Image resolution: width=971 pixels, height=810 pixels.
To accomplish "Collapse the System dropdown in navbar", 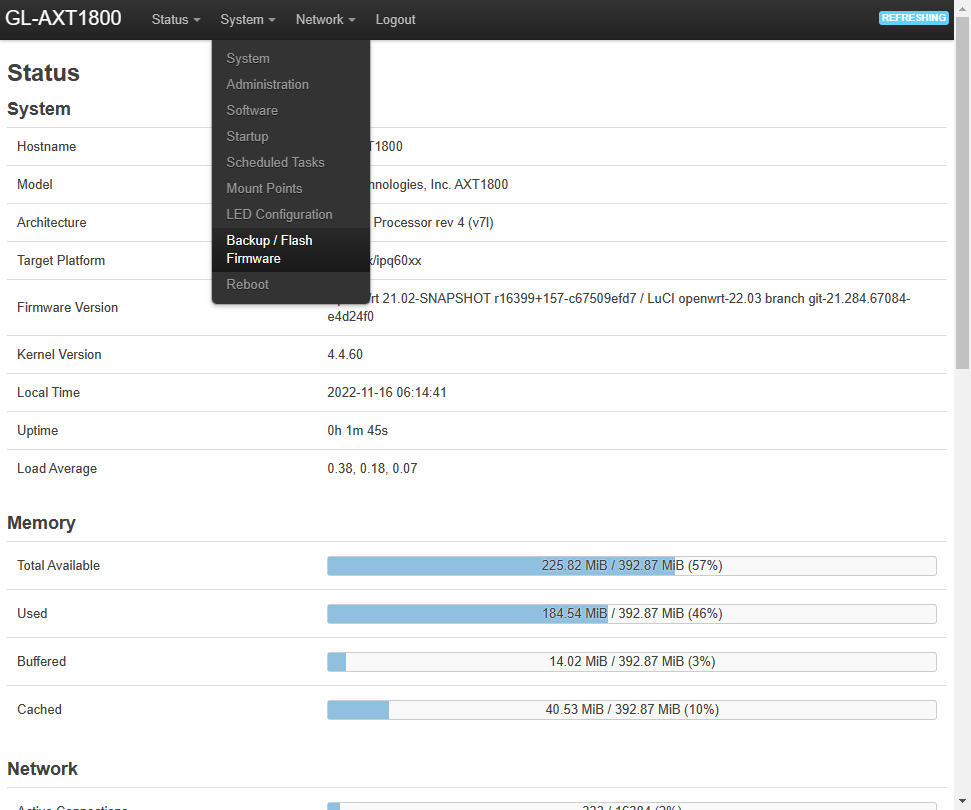I will point(248,19).
